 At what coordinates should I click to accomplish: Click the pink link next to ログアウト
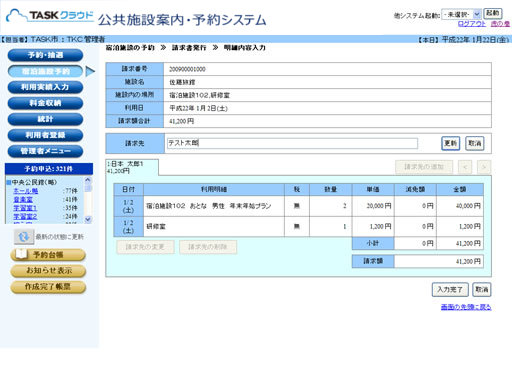(500, 24)
